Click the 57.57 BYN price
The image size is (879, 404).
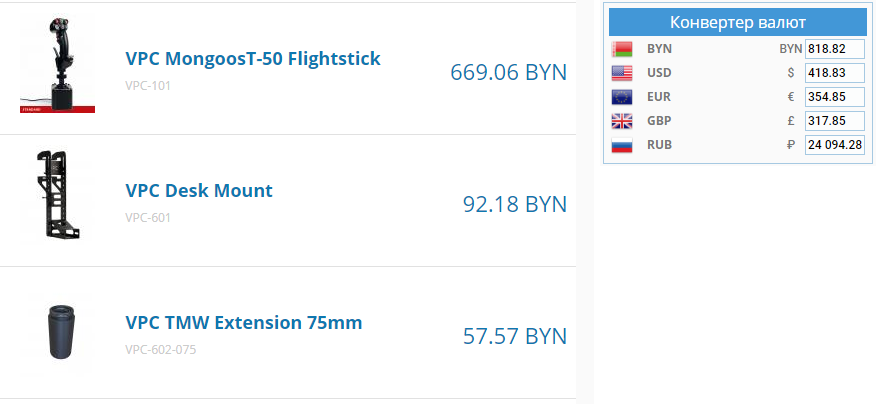click(x=514, y=336)
